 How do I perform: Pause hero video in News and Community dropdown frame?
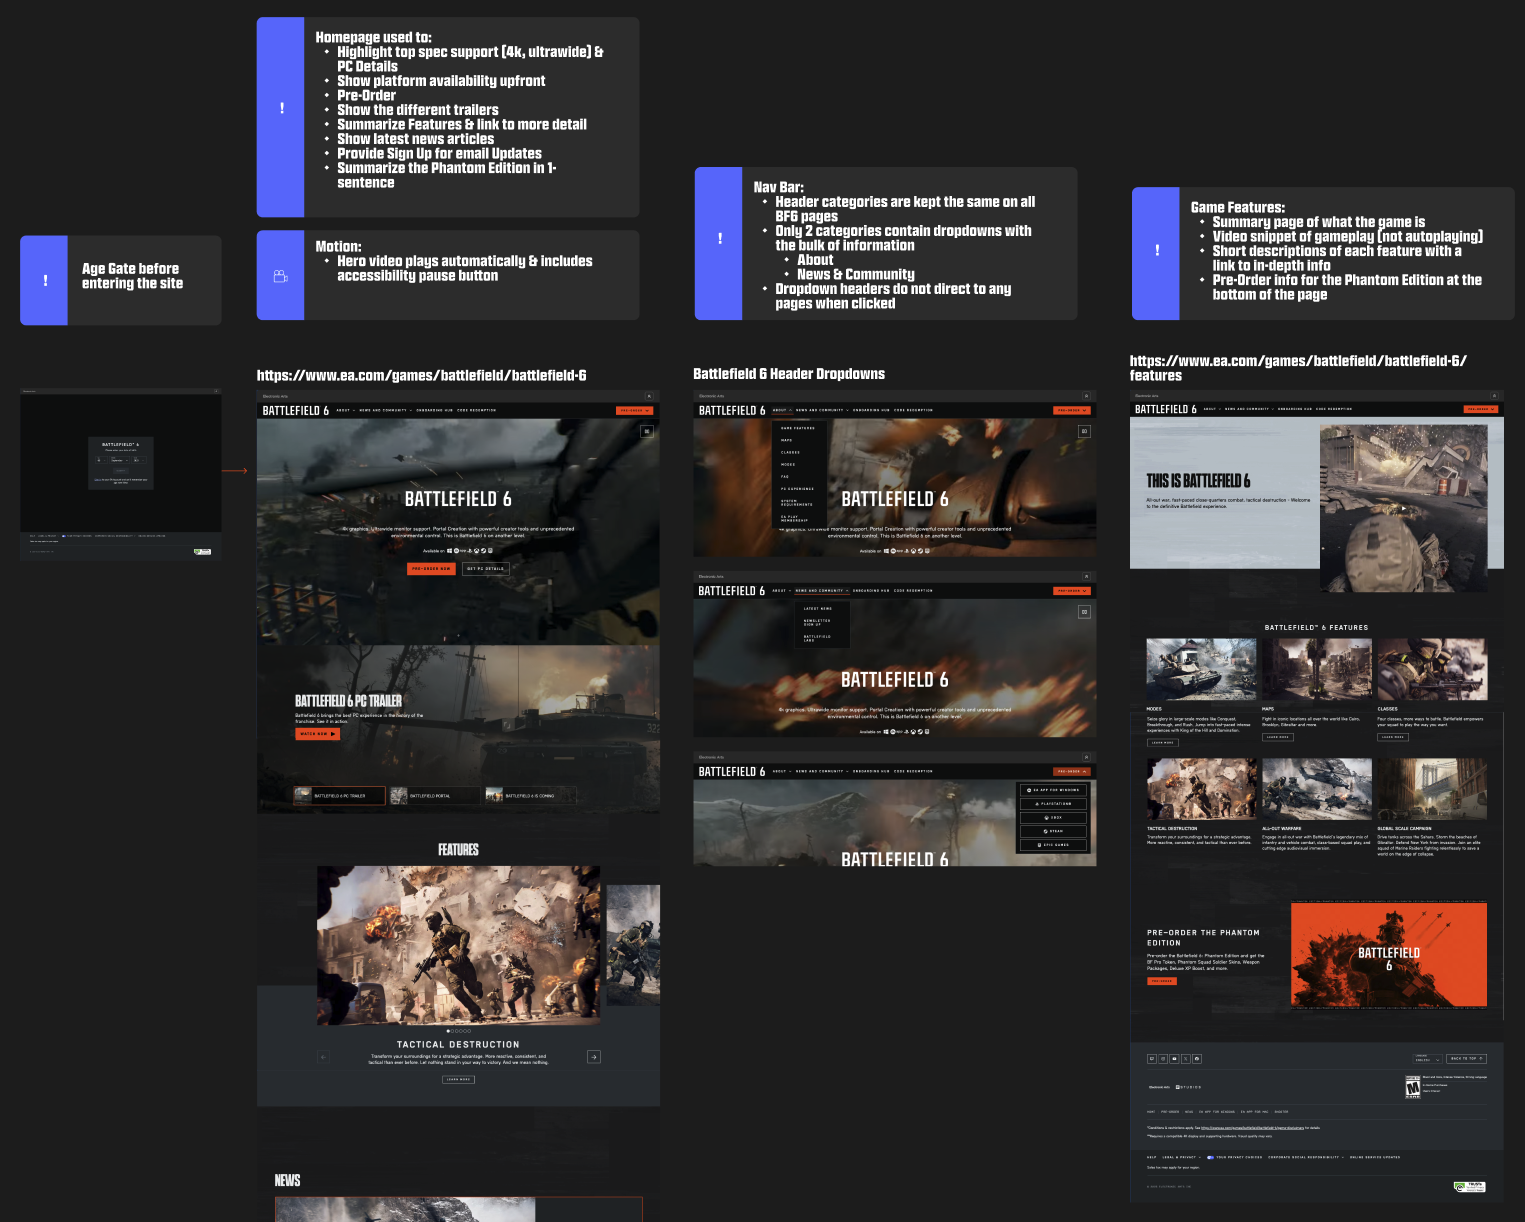(1084, 612)
